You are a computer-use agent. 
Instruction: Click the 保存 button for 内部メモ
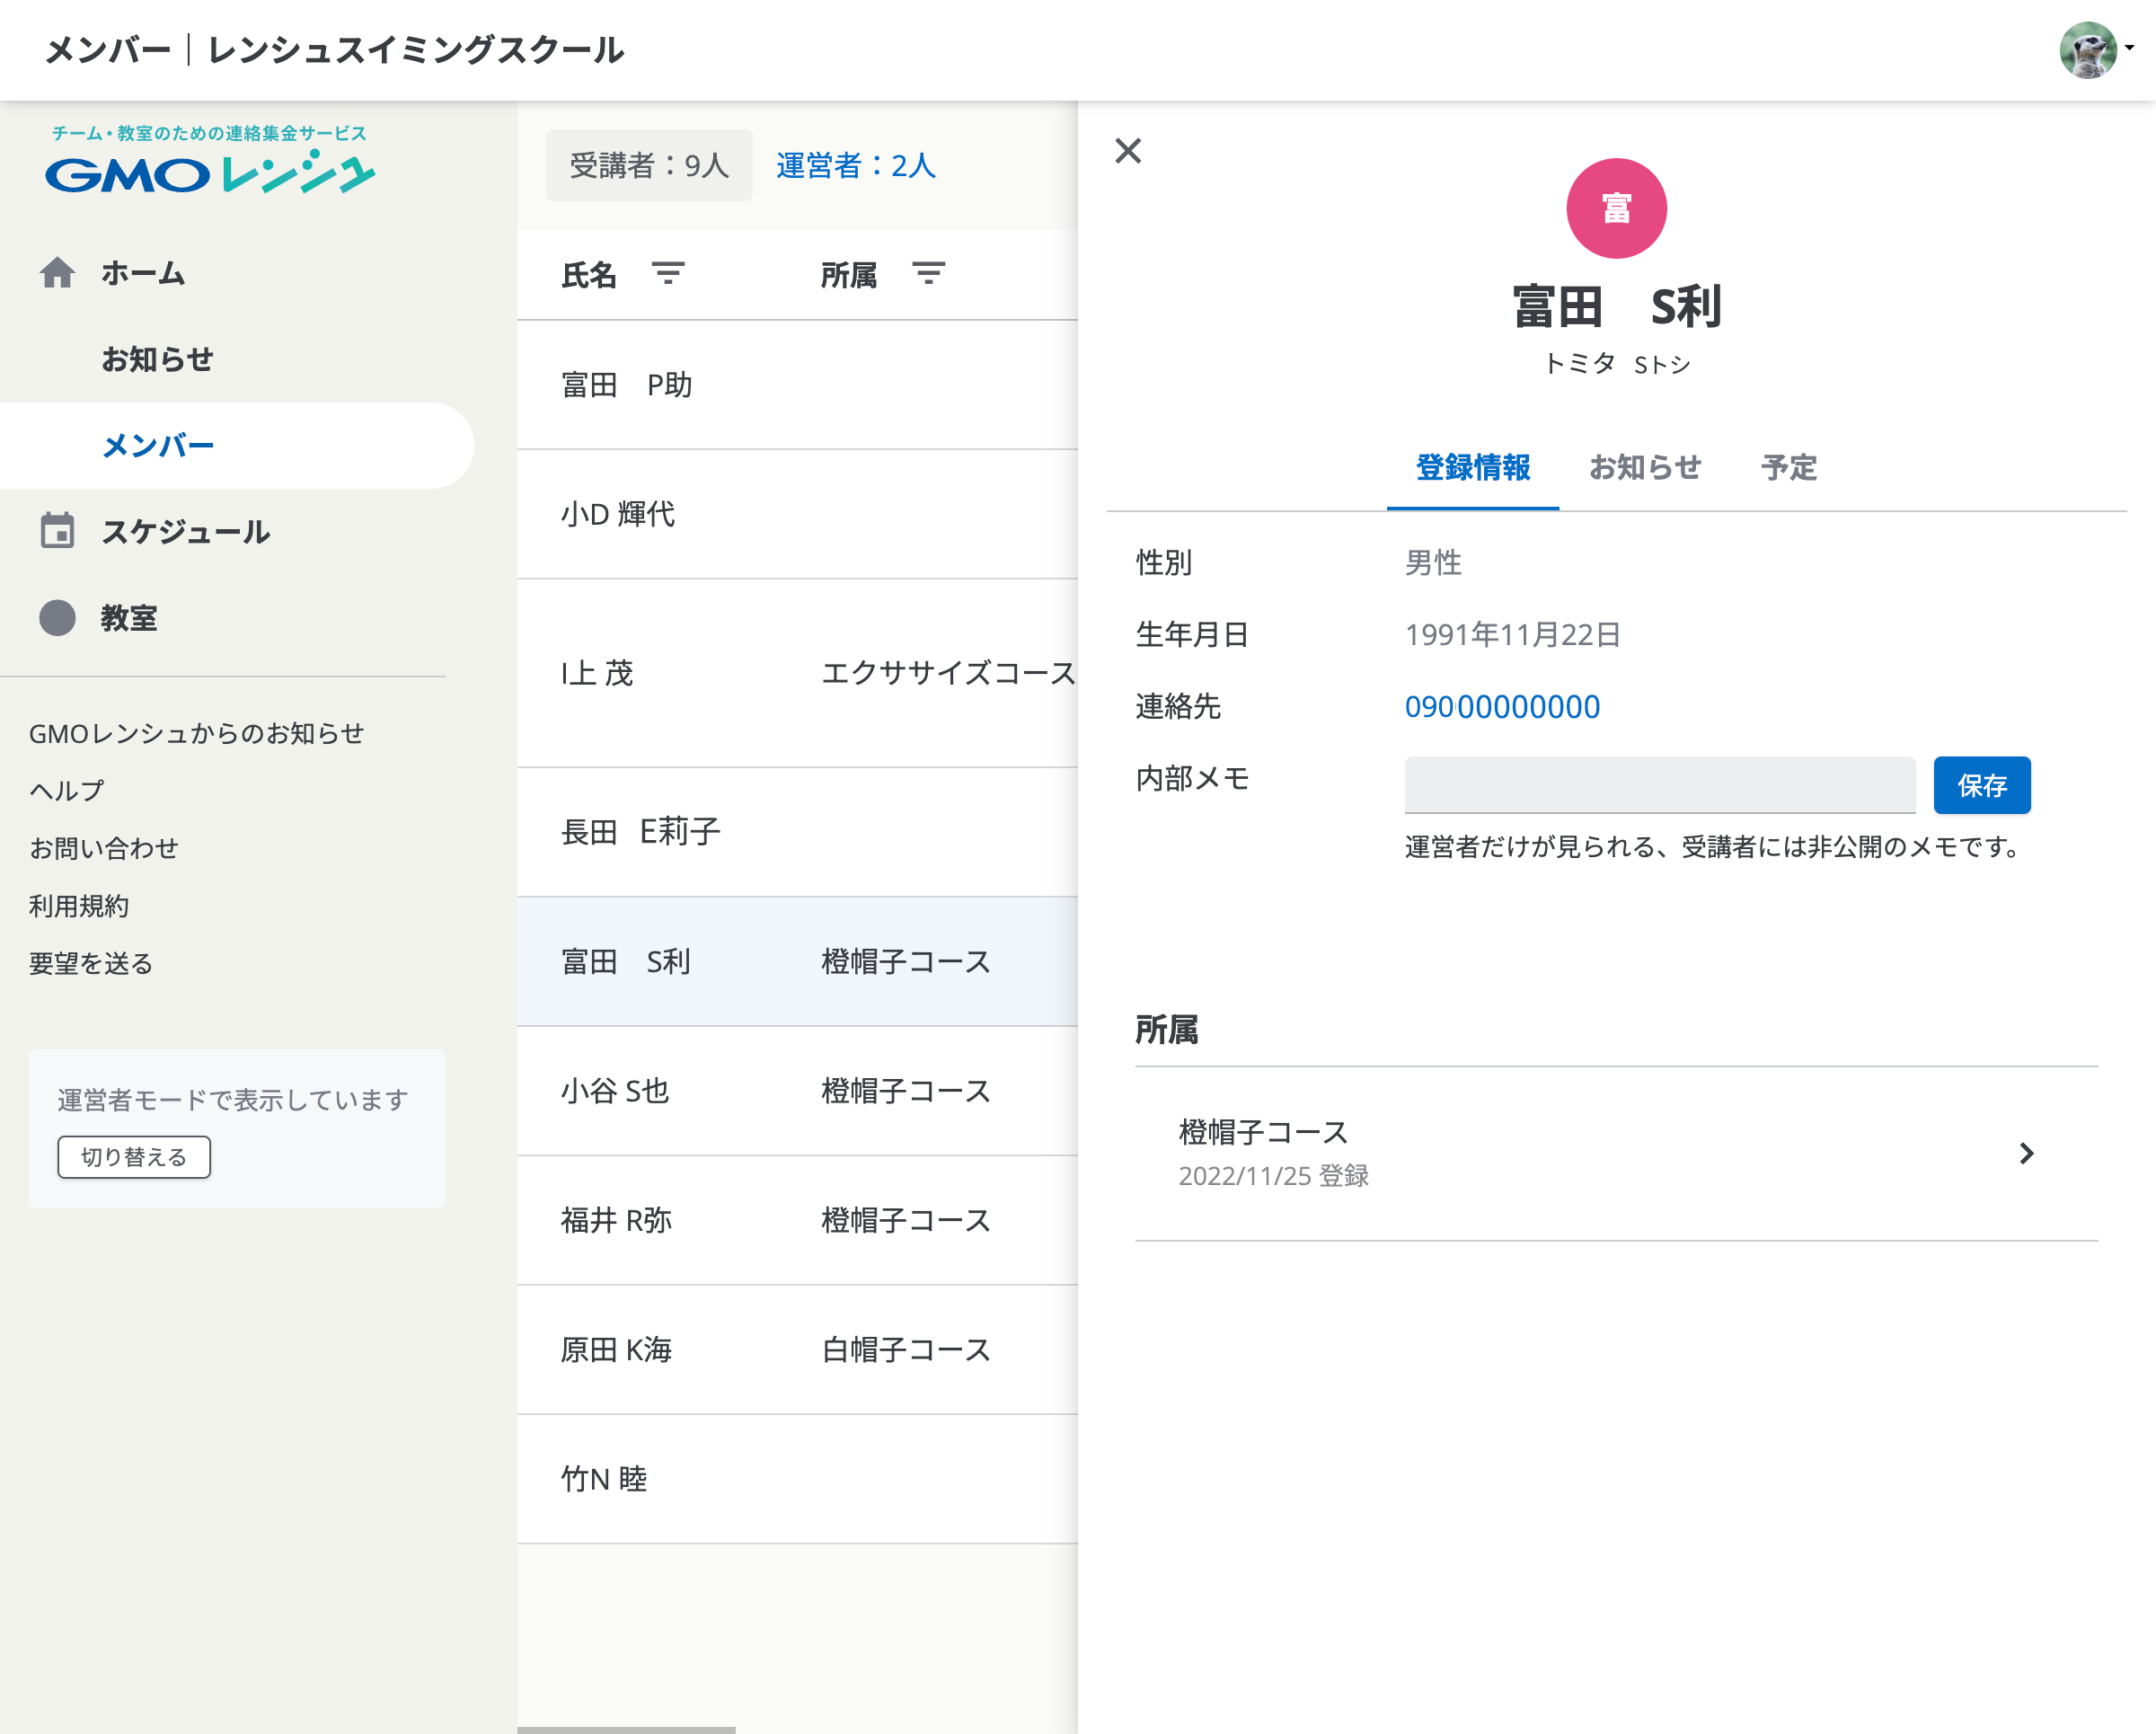[x=1982, y=786]
